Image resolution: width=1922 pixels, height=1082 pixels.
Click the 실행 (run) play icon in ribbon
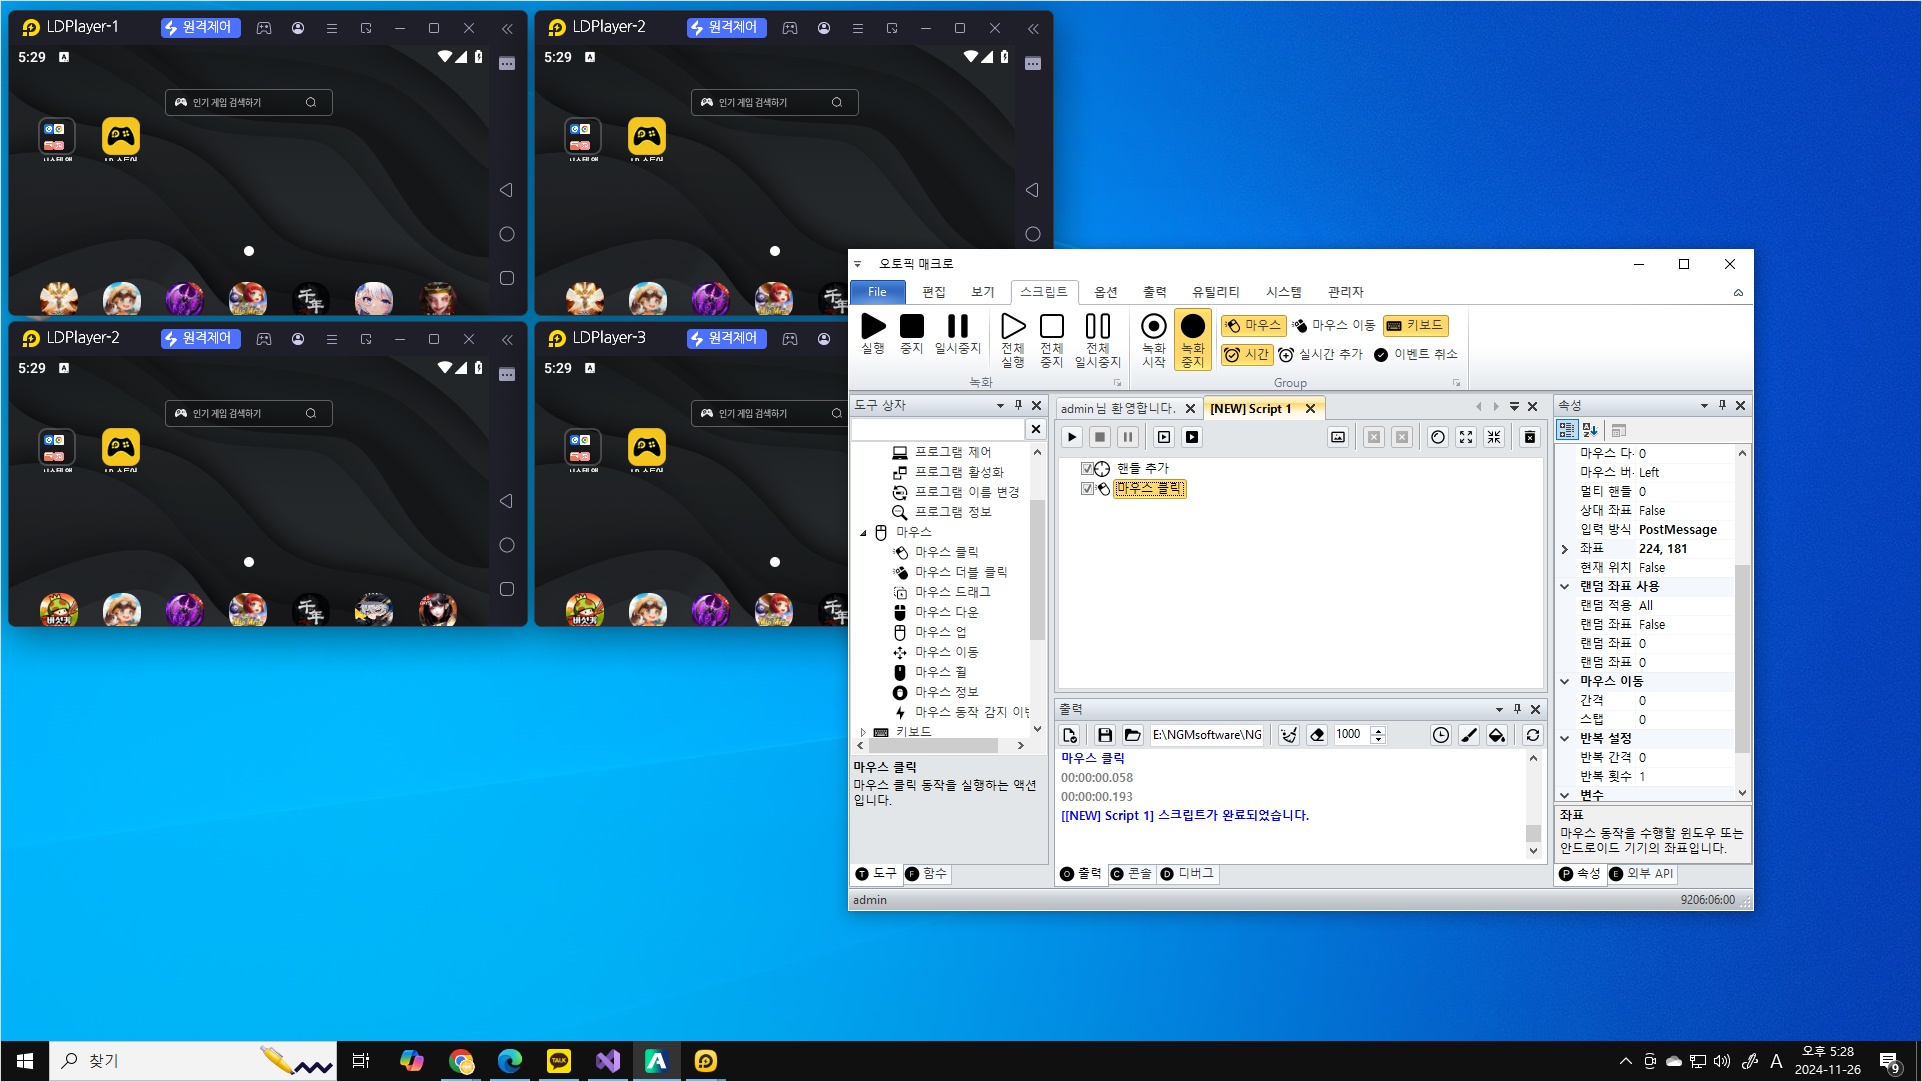pos(873,327)
